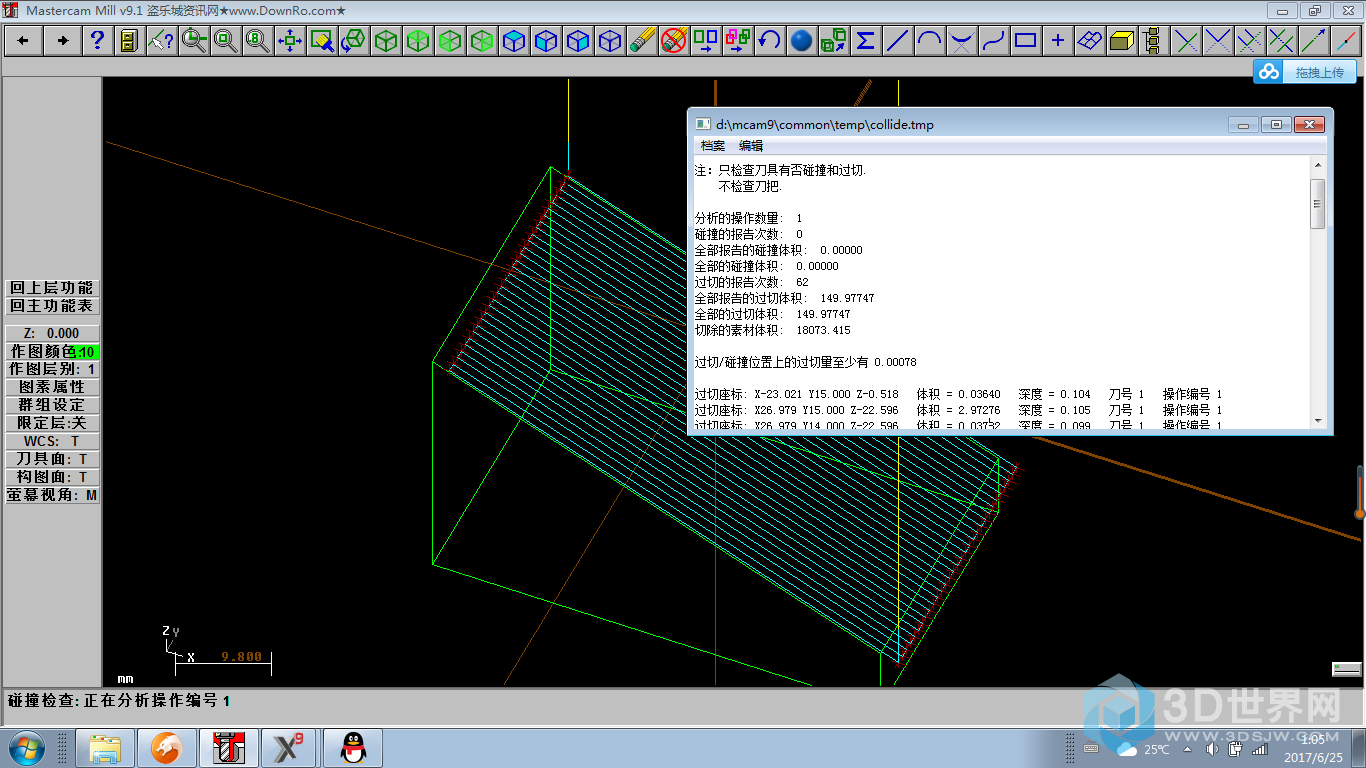This screenshot has width=1366, height=768.
Task: Click 回上层功能 menu button
Action: point(52,288)
